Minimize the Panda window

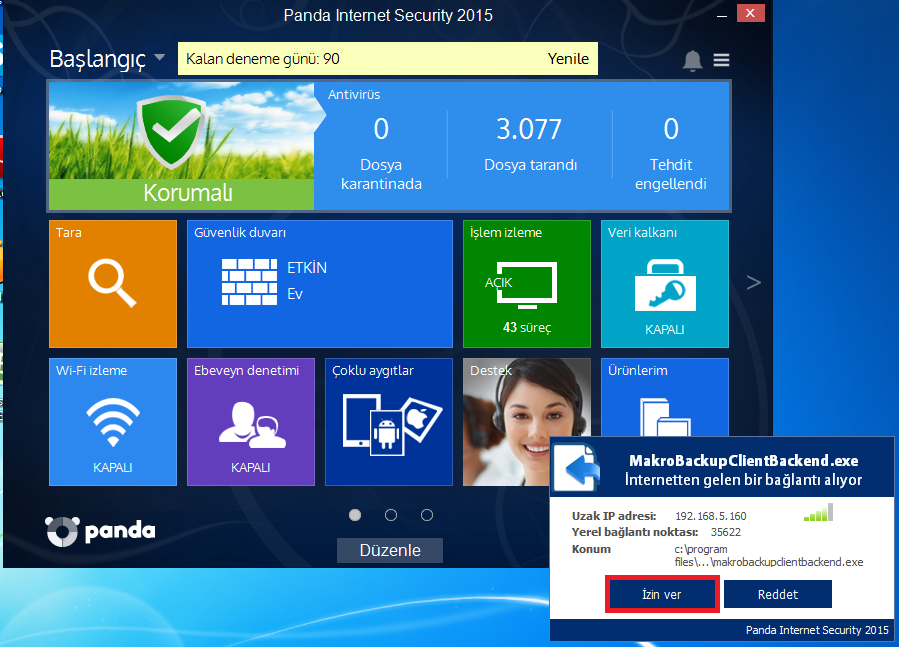click(x=722, y=15)
